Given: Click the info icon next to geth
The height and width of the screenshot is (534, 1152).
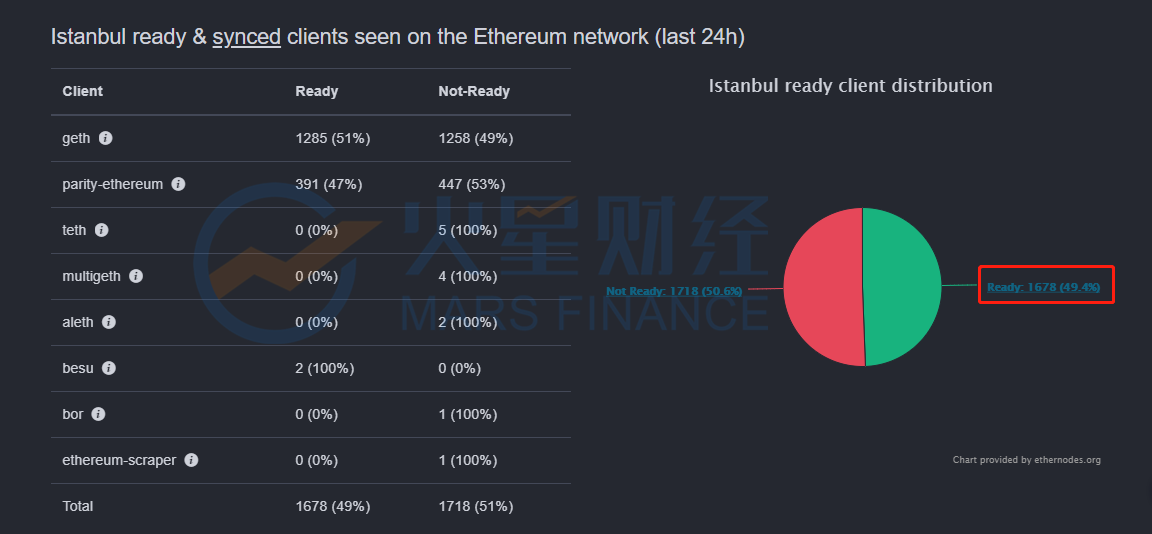Looking at the screenshot, I should tap(106, 138).
